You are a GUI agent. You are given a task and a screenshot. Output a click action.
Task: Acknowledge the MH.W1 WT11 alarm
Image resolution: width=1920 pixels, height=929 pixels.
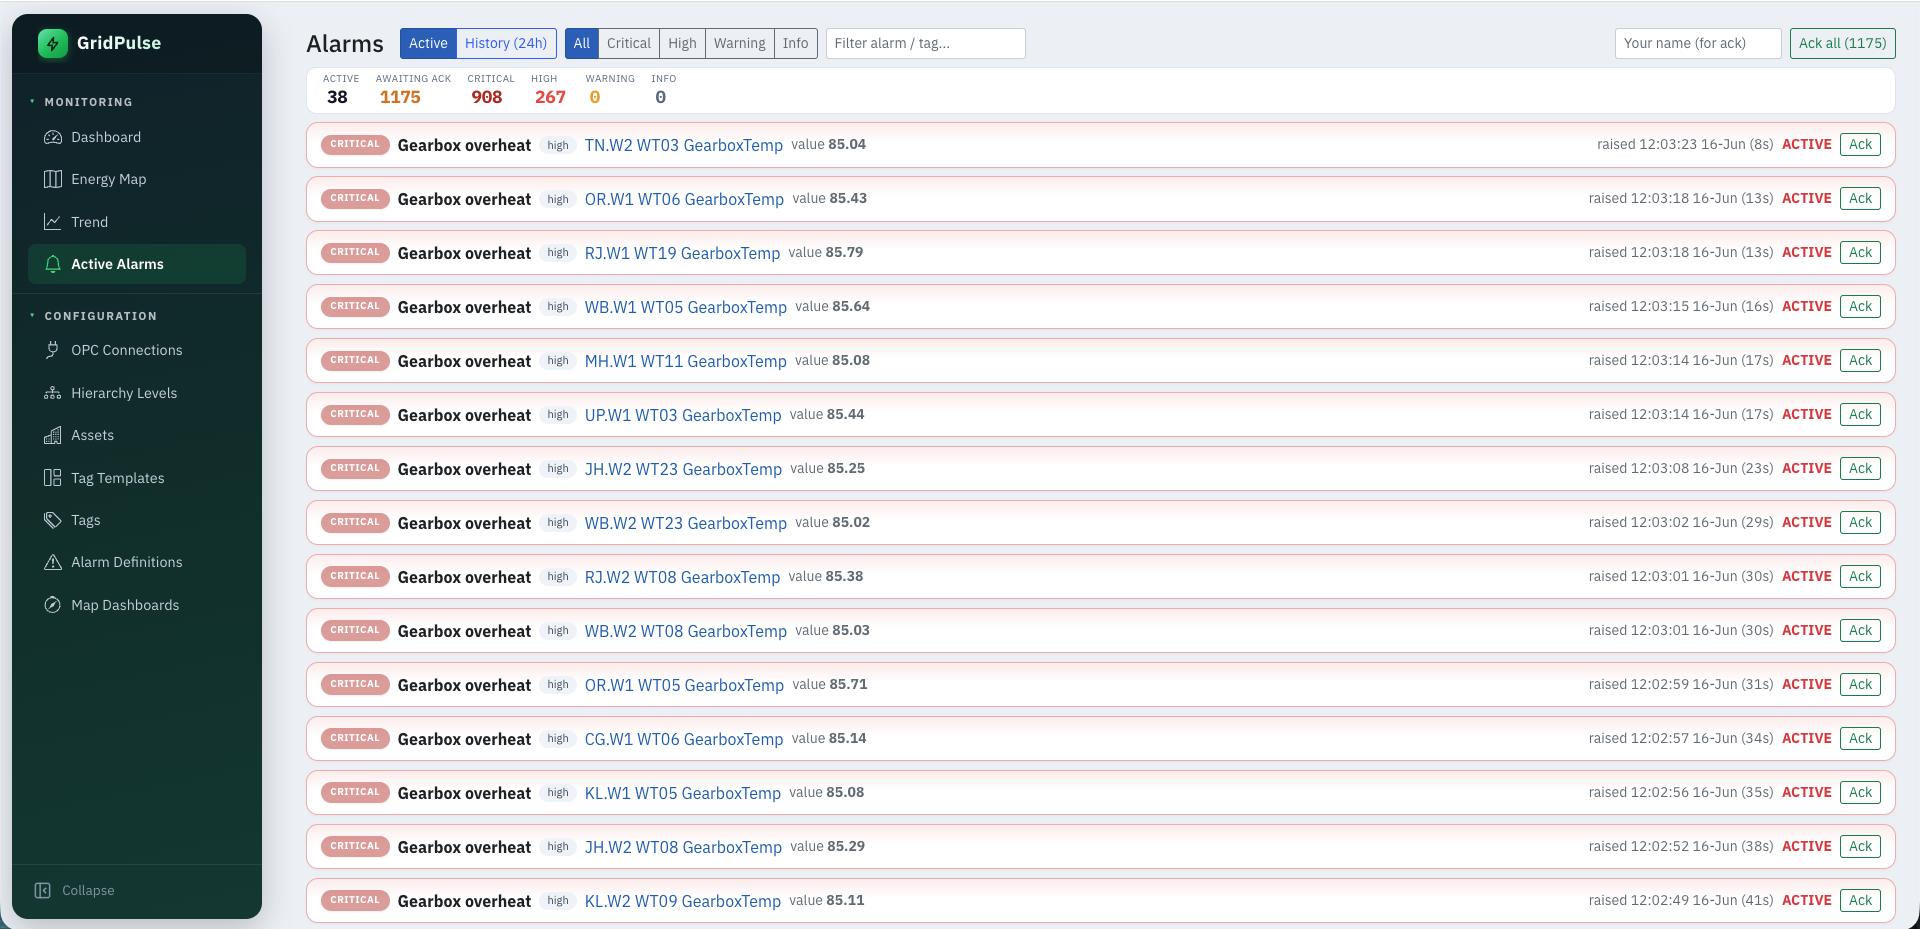[1860, 361]
